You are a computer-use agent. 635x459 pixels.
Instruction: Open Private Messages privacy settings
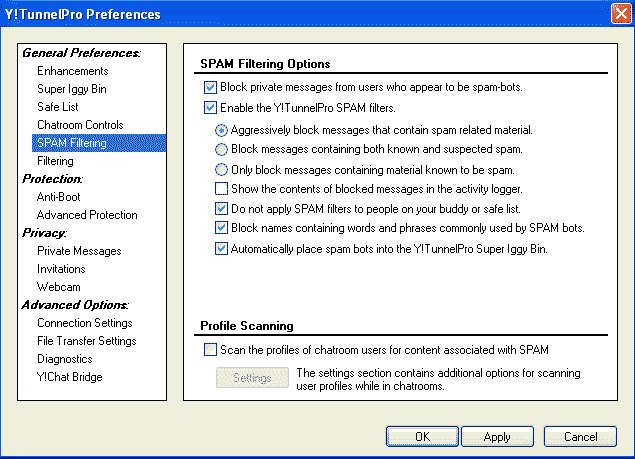click(x=79, y=251)
